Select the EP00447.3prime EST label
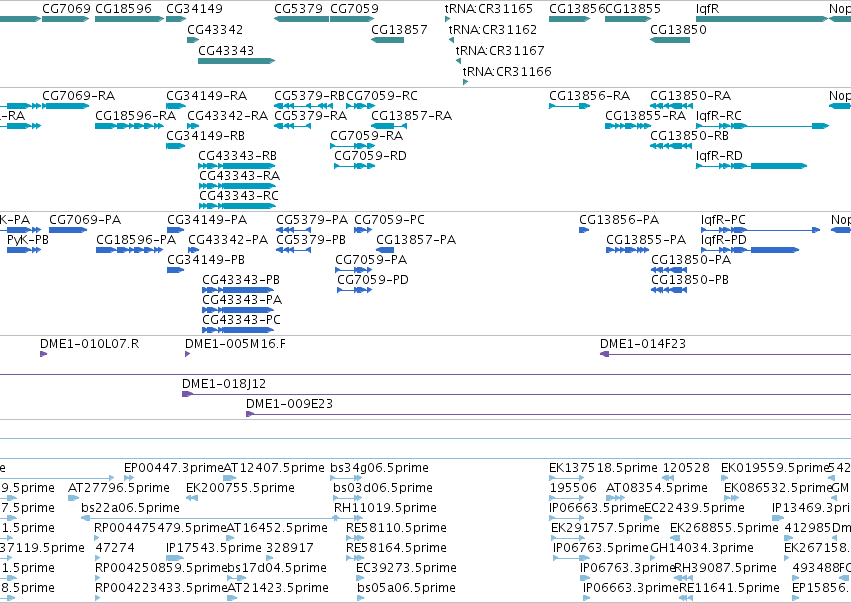This screenshot has height=603, width=851. pyautogui.click(x=174, y=468)
